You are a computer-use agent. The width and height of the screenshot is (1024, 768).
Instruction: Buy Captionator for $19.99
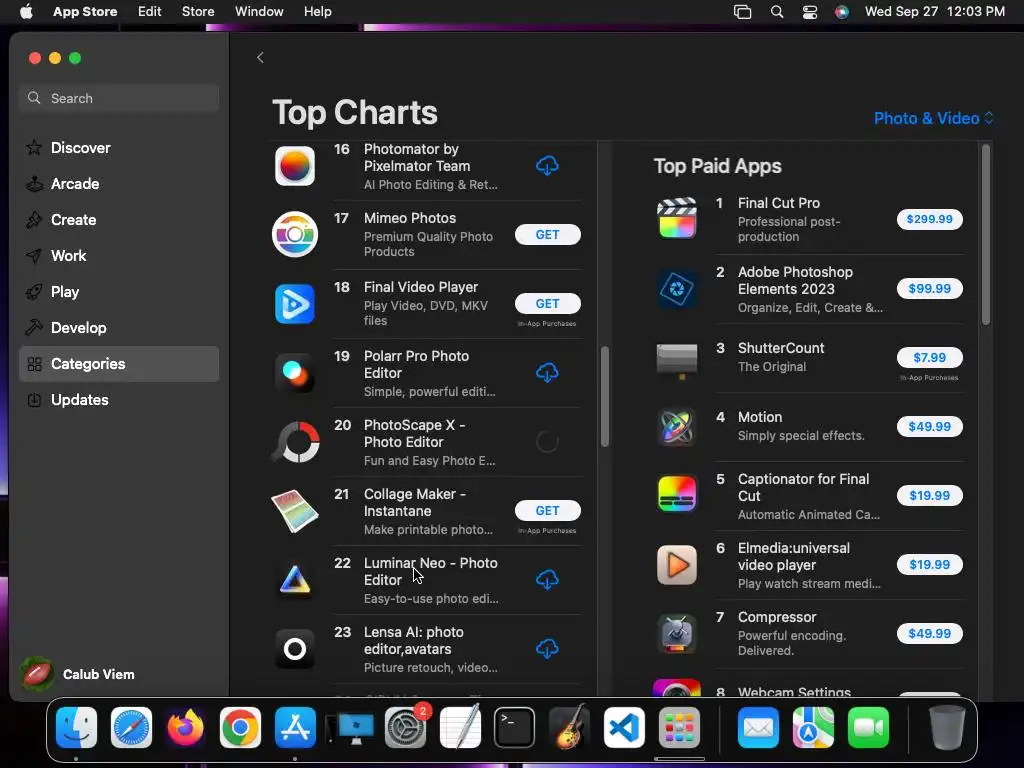[x=929, y=496]
